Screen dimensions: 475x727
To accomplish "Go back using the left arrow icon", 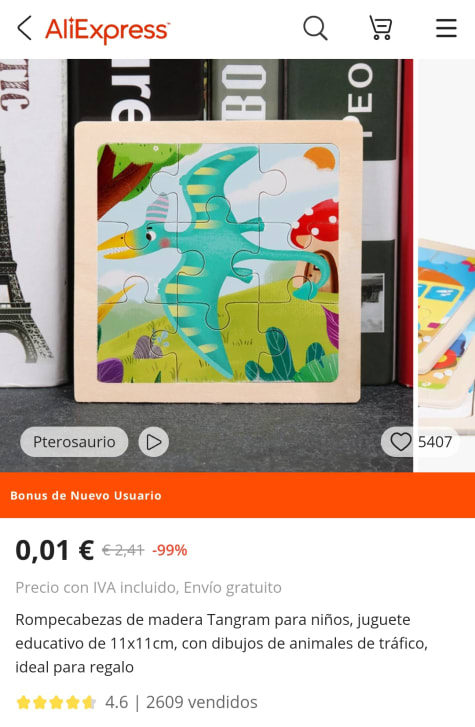I will (x=25, y=28).
